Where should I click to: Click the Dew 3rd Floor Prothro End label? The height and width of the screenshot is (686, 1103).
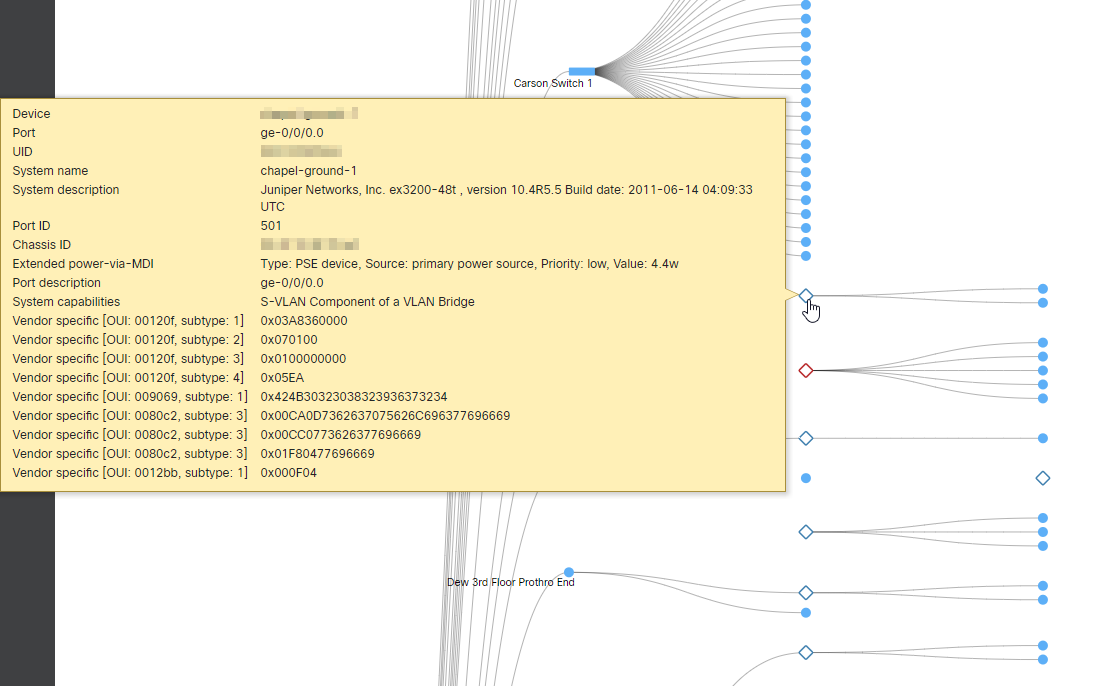[x=510, y=582]
